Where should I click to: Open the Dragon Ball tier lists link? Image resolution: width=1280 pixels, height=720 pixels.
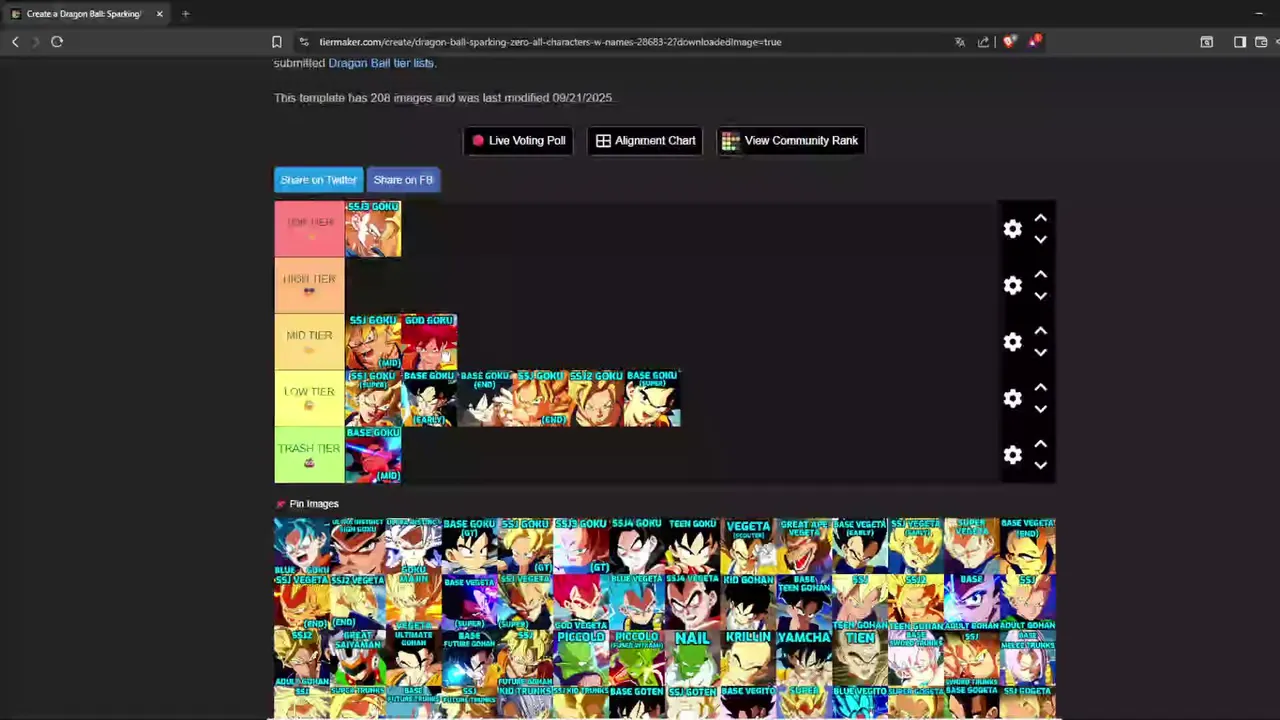point(381,63)
